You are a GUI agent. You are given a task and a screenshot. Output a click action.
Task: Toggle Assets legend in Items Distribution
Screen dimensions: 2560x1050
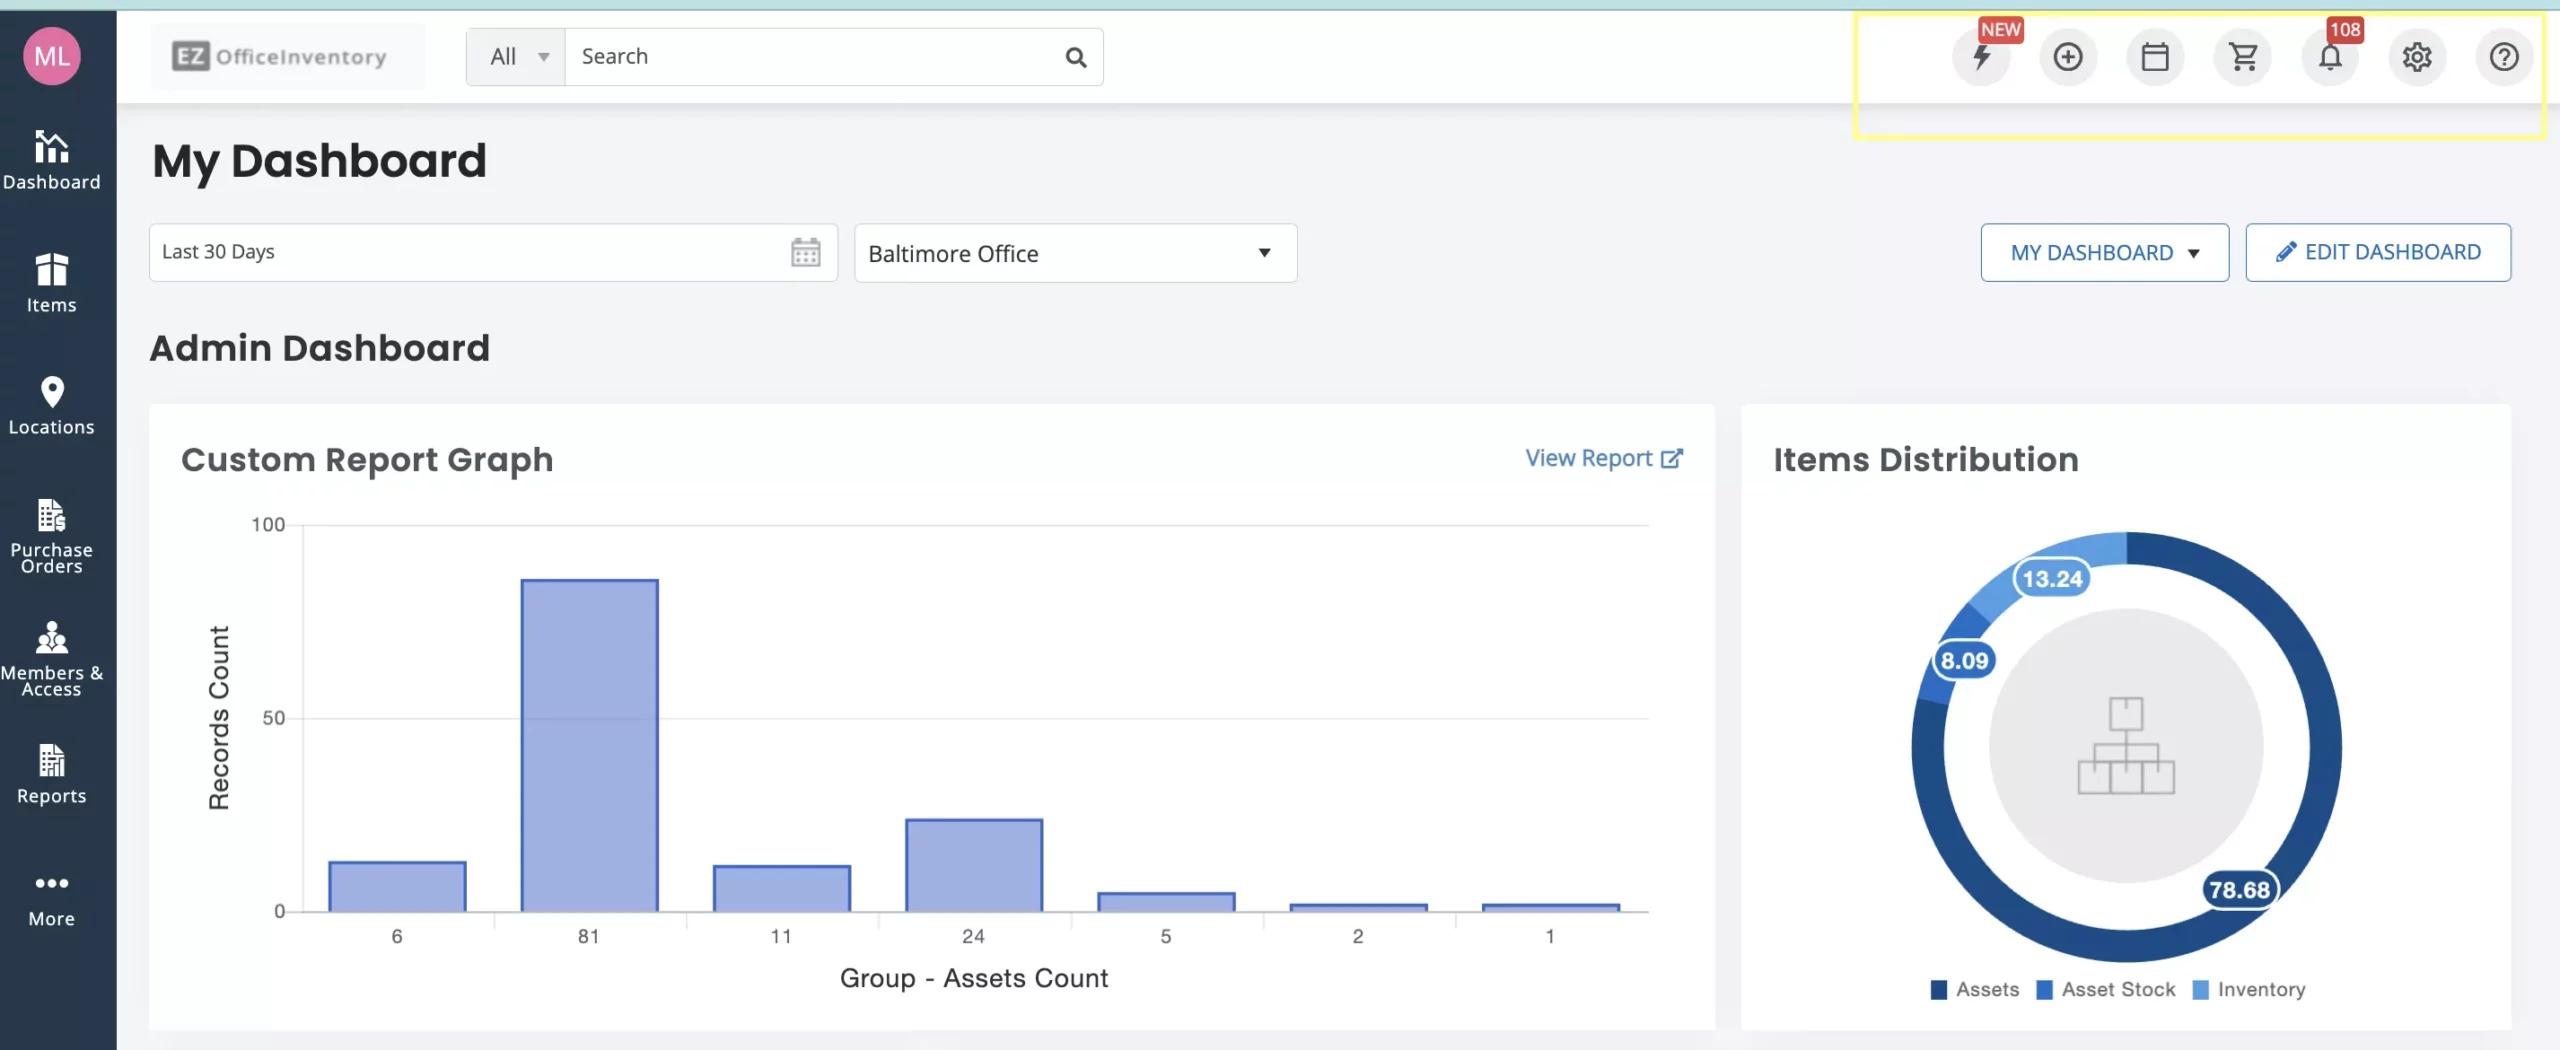coord(1975,989)
